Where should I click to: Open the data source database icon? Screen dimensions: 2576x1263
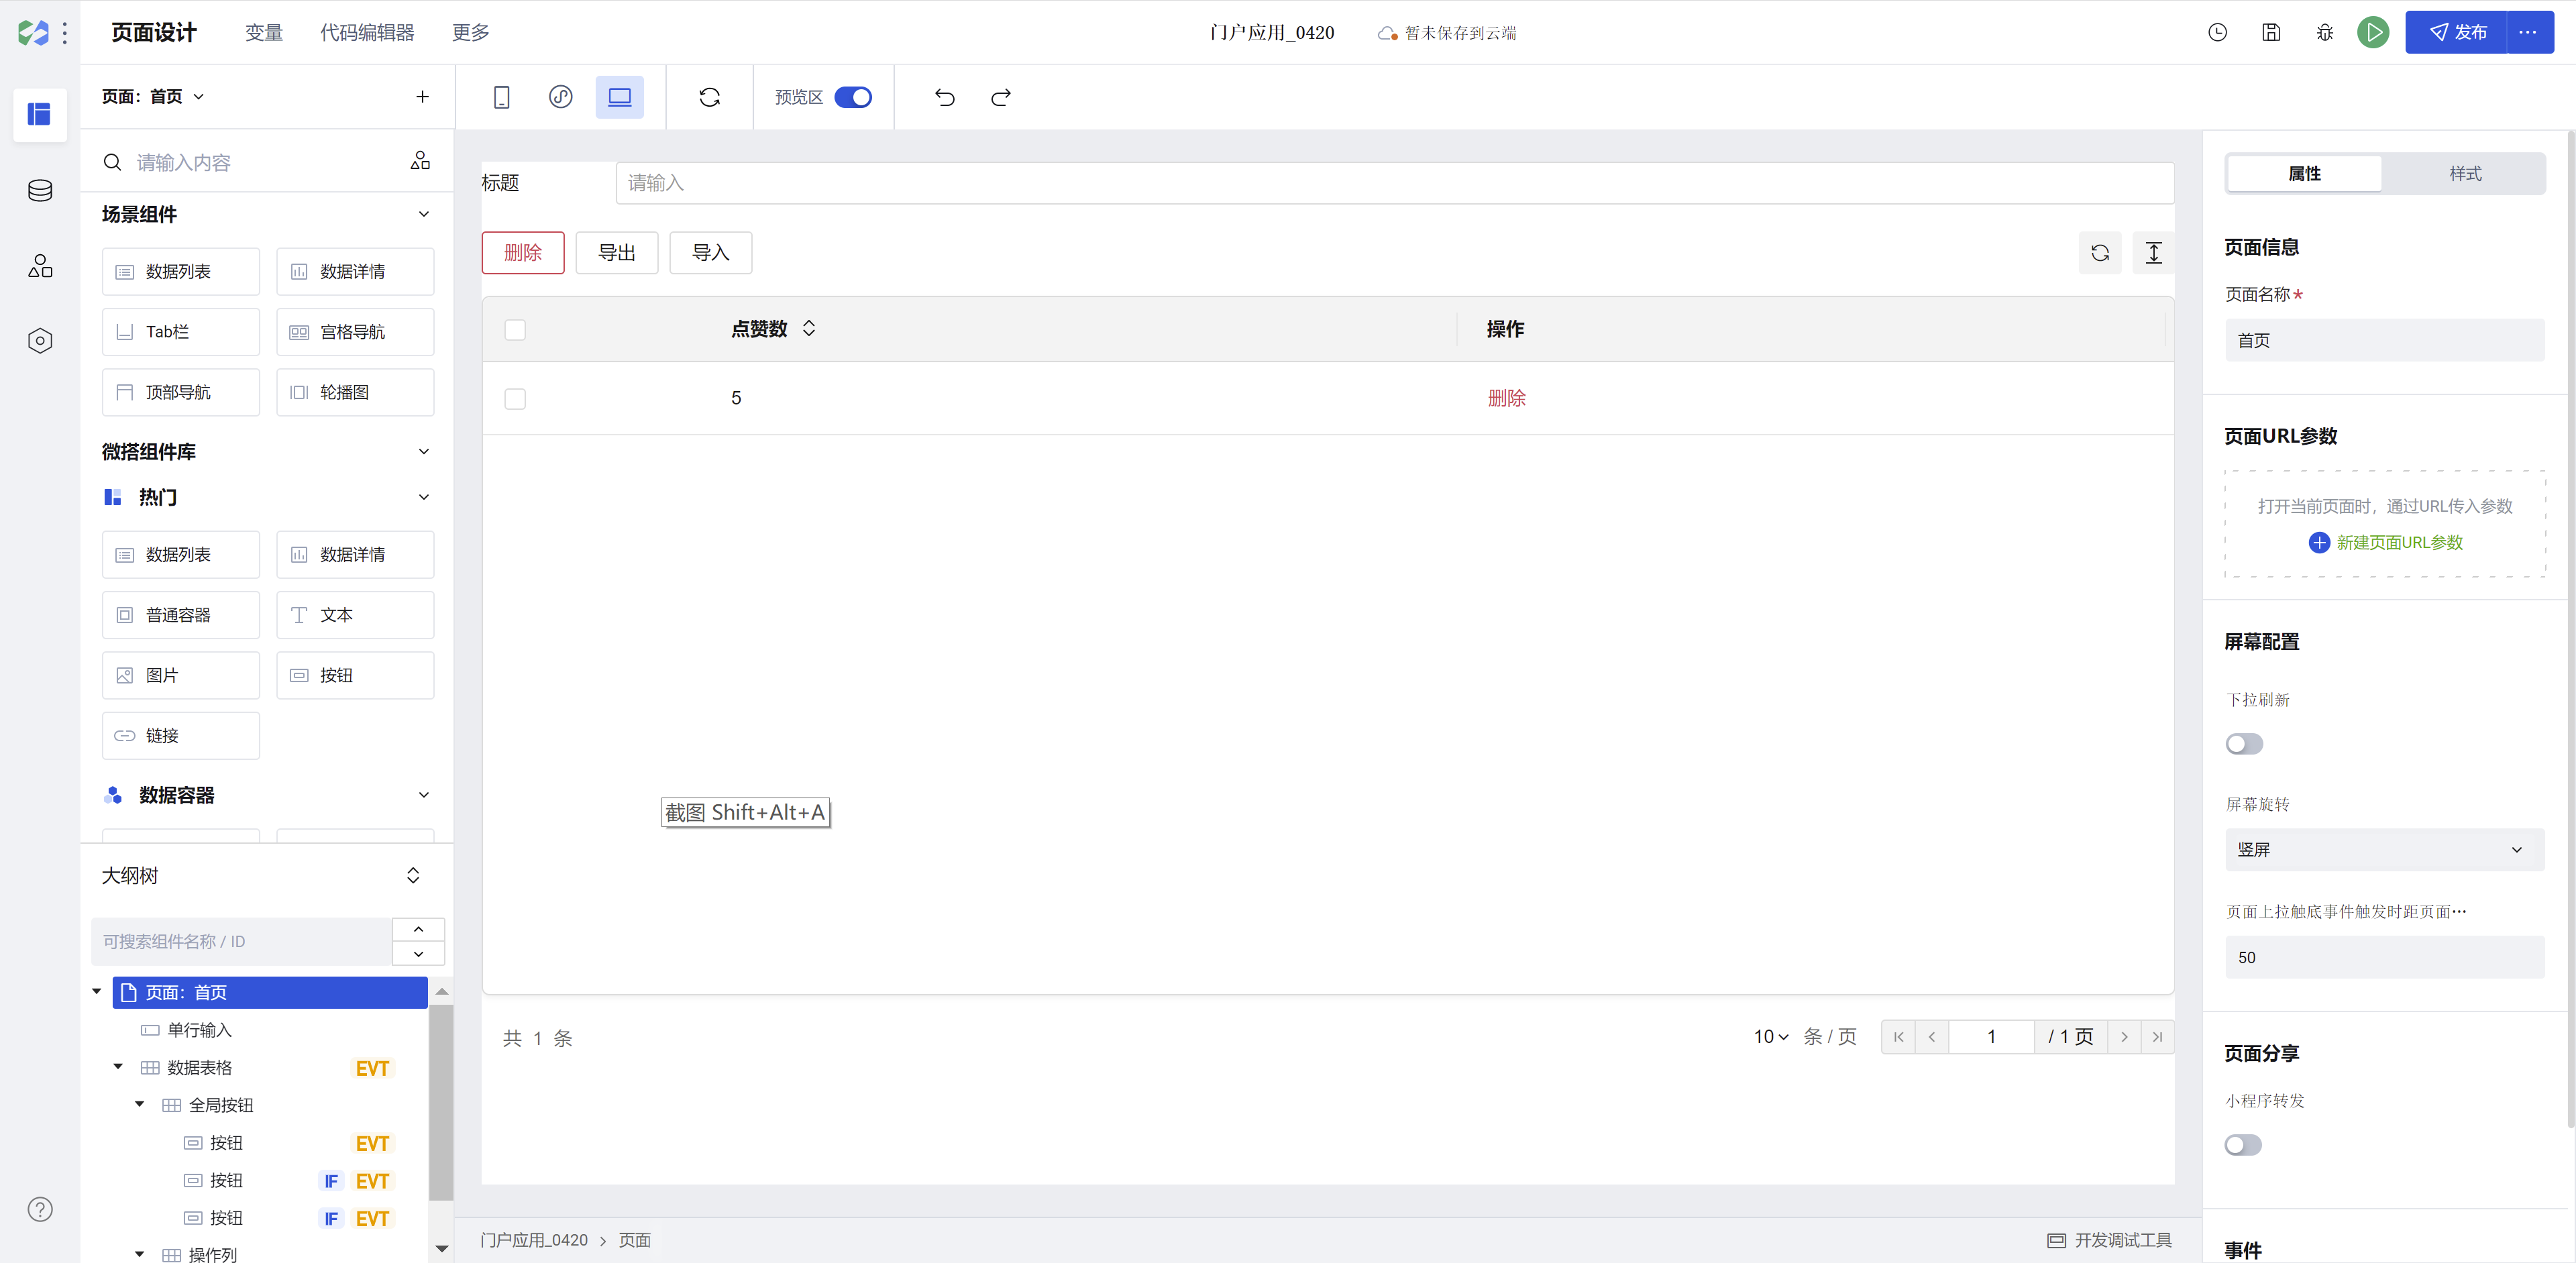[40, 191]
